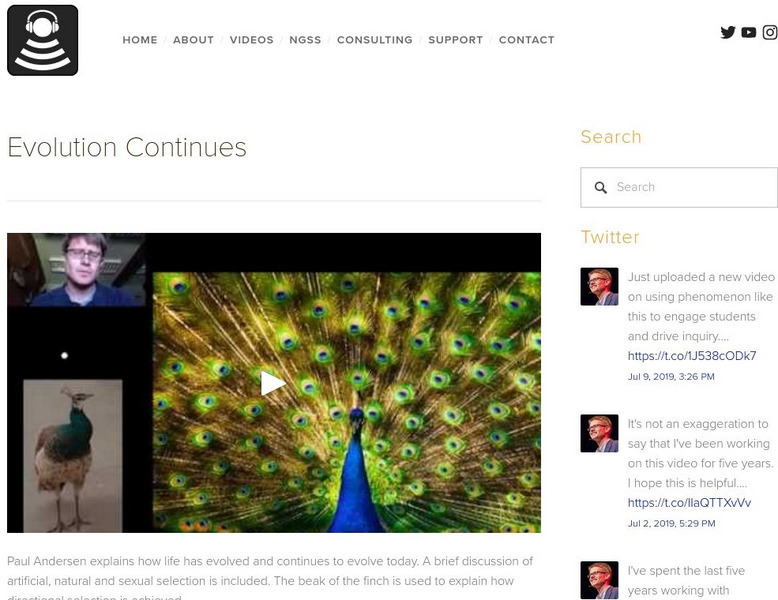Viewport: 778px width, 600px height.
Task: Open the Instagram icon in the header
Action: tap(770, 32)
